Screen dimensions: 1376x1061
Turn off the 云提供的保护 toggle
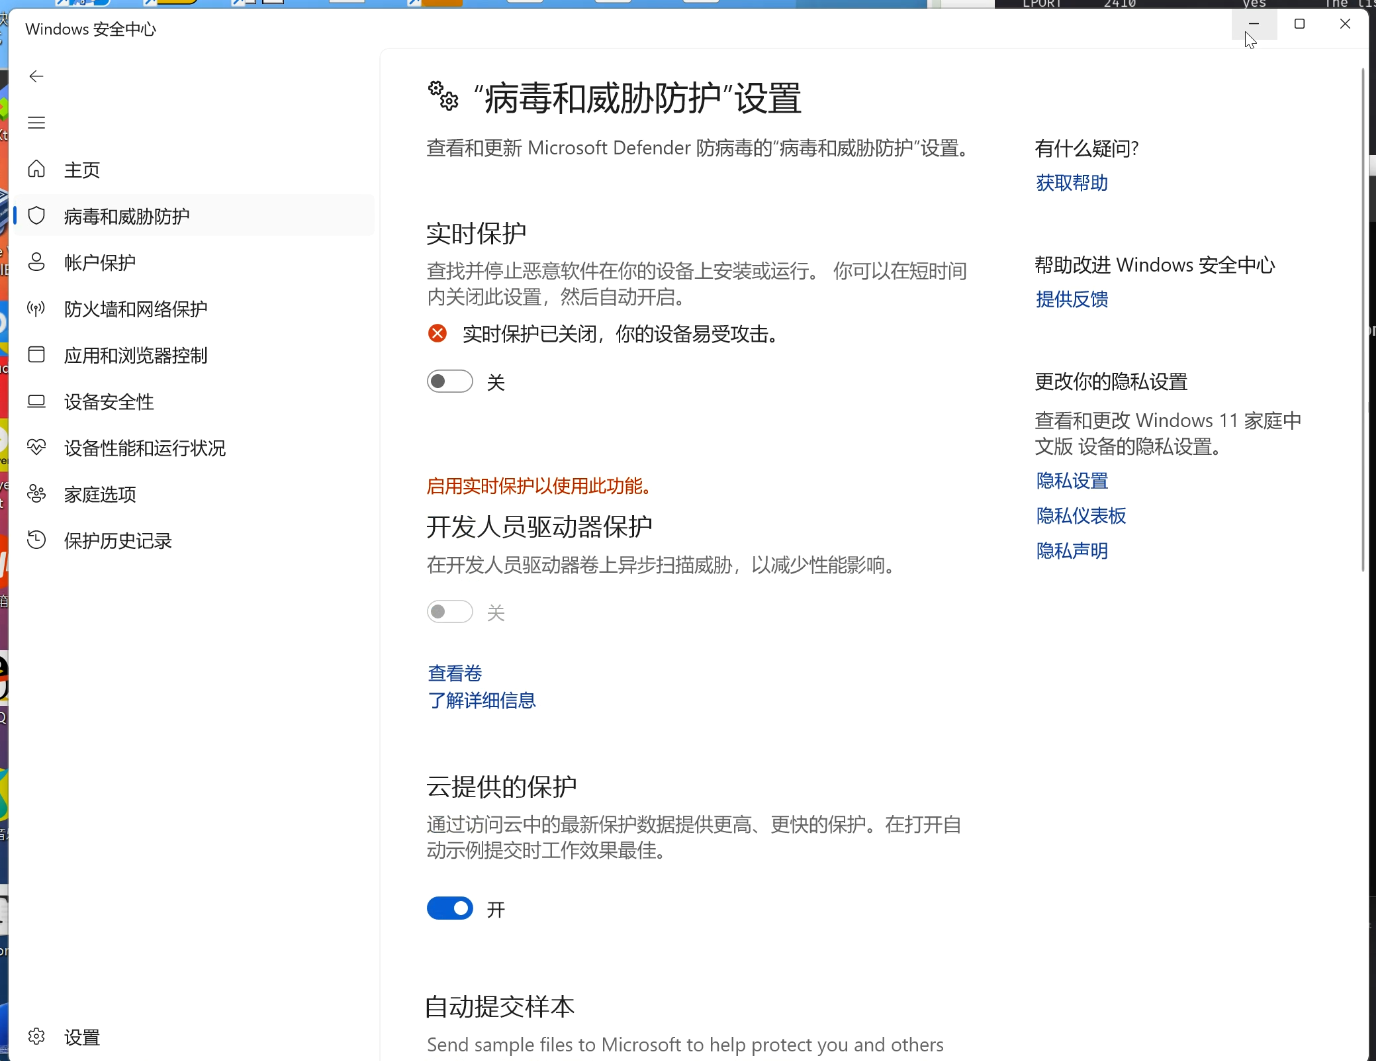[x=450, y=908]
